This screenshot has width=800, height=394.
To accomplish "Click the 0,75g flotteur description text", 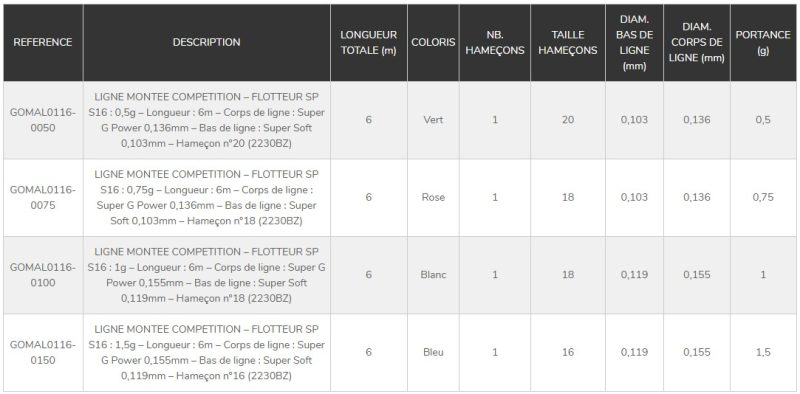I will click(x=207, y=198).
